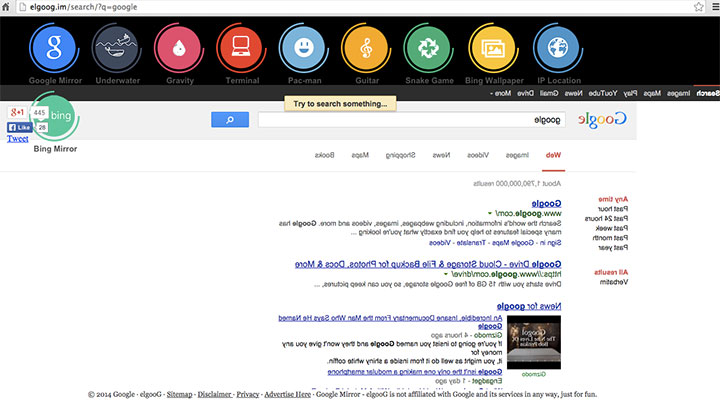Select the mirrored Maps results tab
The image size is (720, 401).
click(x=360, y=155)
